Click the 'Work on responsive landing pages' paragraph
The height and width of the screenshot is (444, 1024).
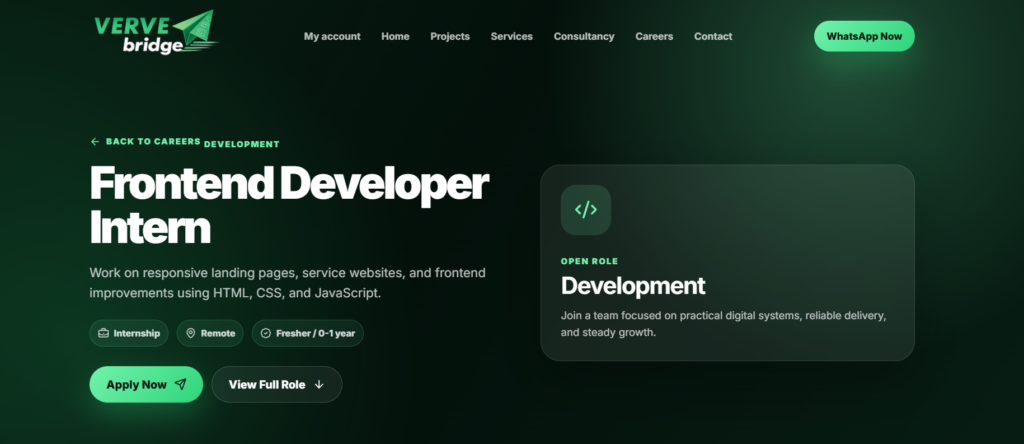pos(287,283)
